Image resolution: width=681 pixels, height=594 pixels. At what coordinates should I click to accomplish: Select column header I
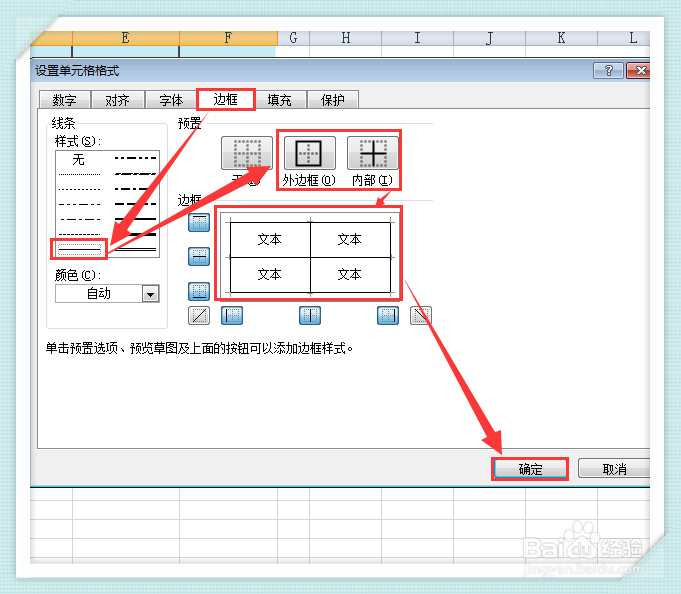(x=417, y=38)
